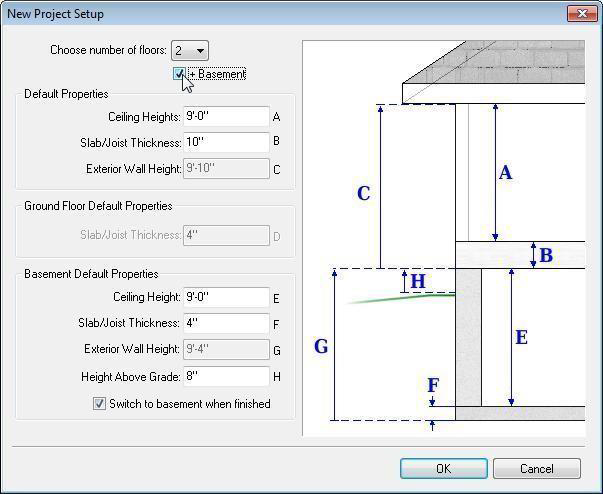Screen dimensions: 603x494
Task: Click the basement Ceiling Height field E
Action: click(x=227, y=297)
